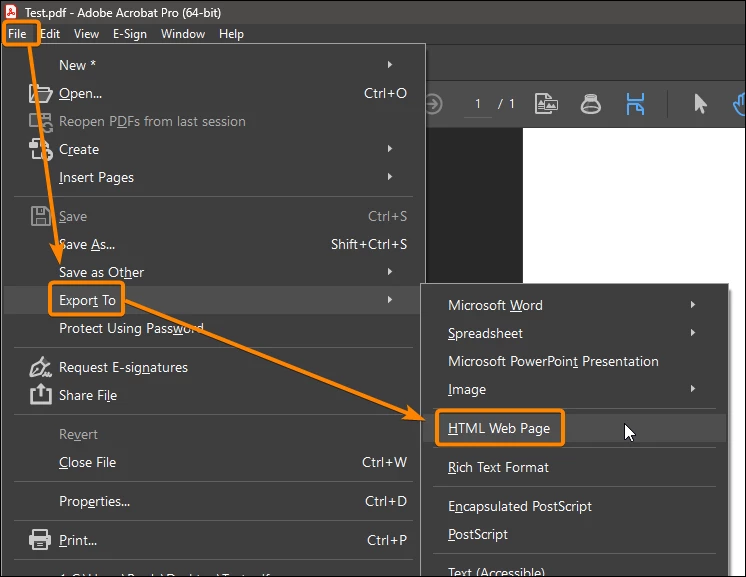The height and width of the screenshot is (577, 746).
Task: Expand the Export To submenu arrow
Action: pos(390,299)
